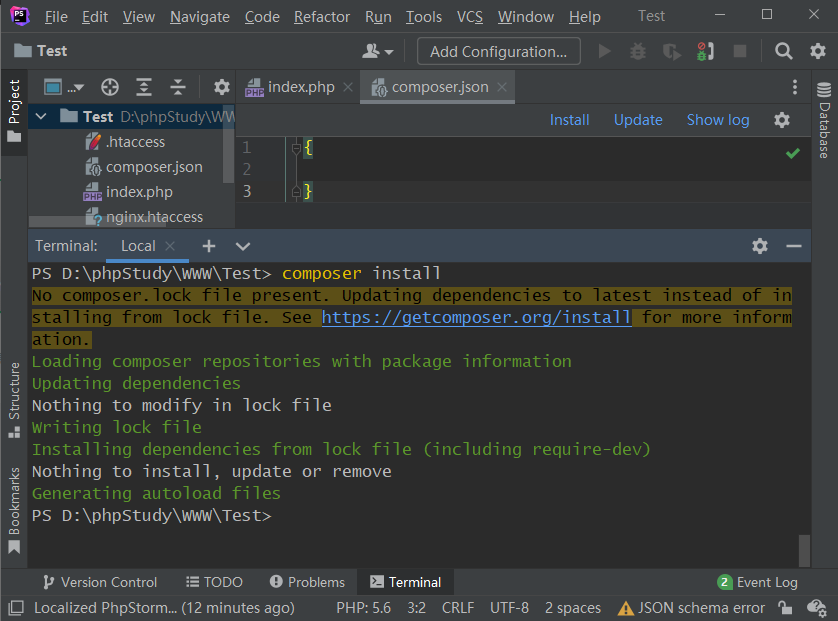Click fold marker at closing brace
The height and width of the screenshot is (621, 838).
(296, 191)
